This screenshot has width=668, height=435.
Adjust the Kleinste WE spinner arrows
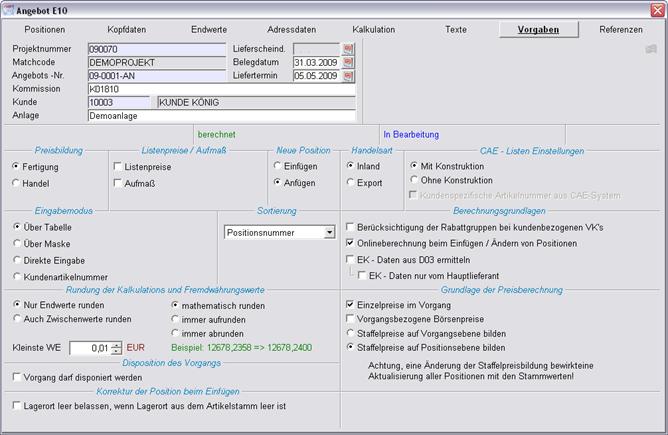coord(117,348)
